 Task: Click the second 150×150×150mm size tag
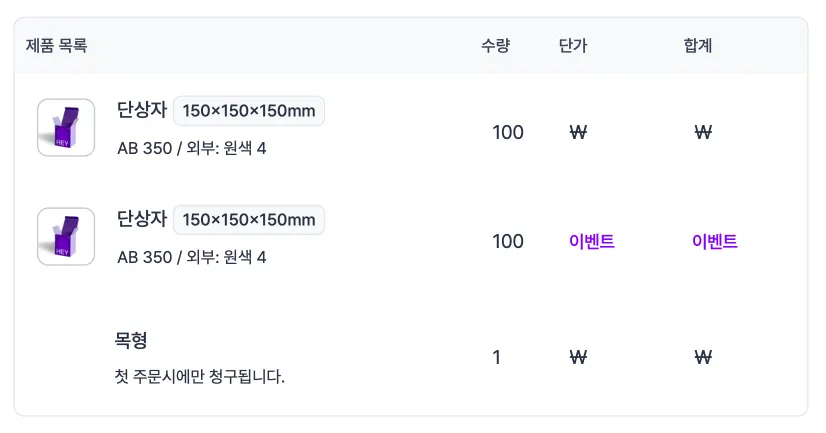pos(249,220)
